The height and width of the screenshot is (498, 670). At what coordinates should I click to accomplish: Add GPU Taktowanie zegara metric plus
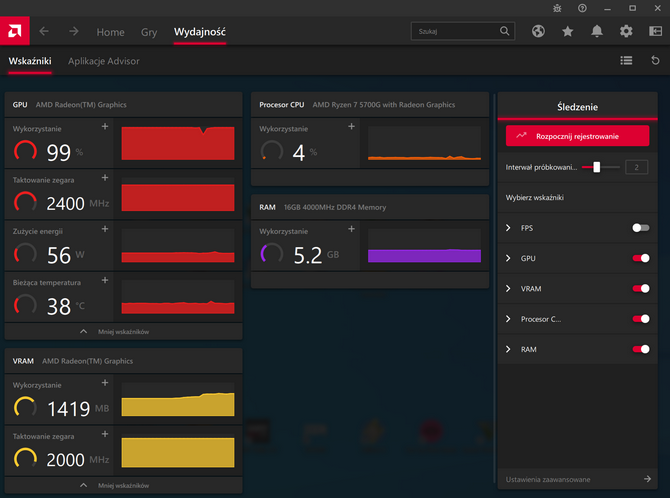[105, 178]
